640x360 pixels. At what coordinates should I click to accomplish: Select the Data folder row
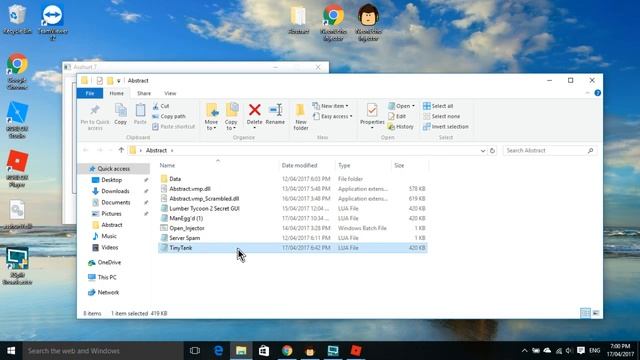tap(293, 179)
